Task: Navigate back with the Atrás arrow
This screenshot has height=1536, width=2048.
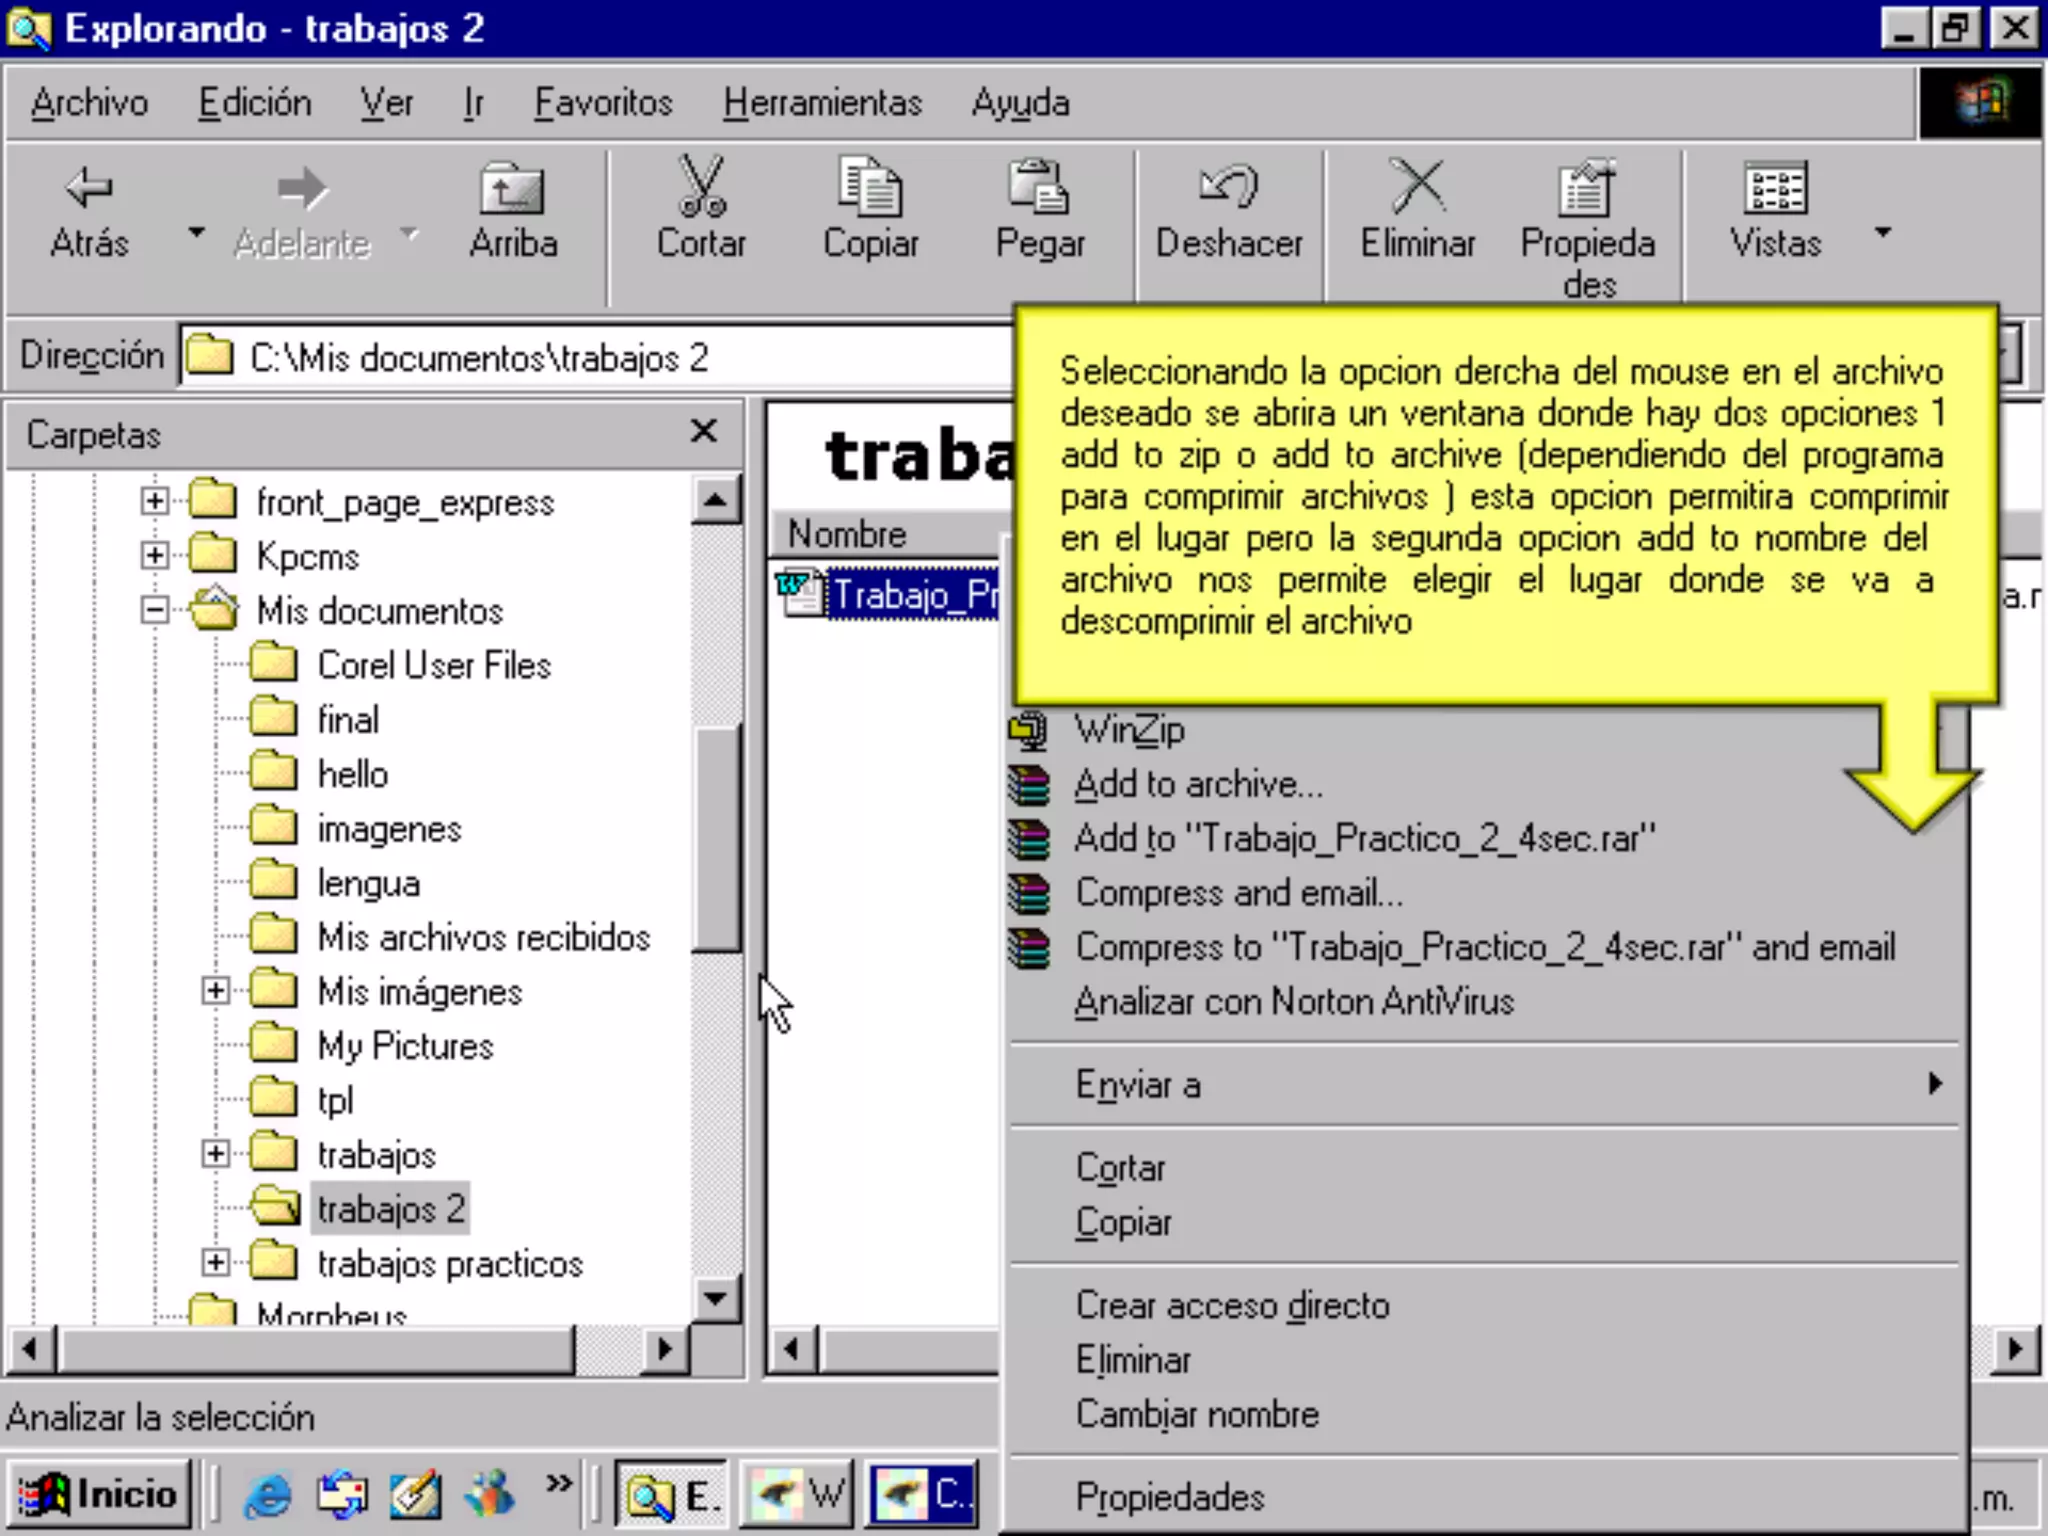Action: pyautogui.click(x=89, y=188)
